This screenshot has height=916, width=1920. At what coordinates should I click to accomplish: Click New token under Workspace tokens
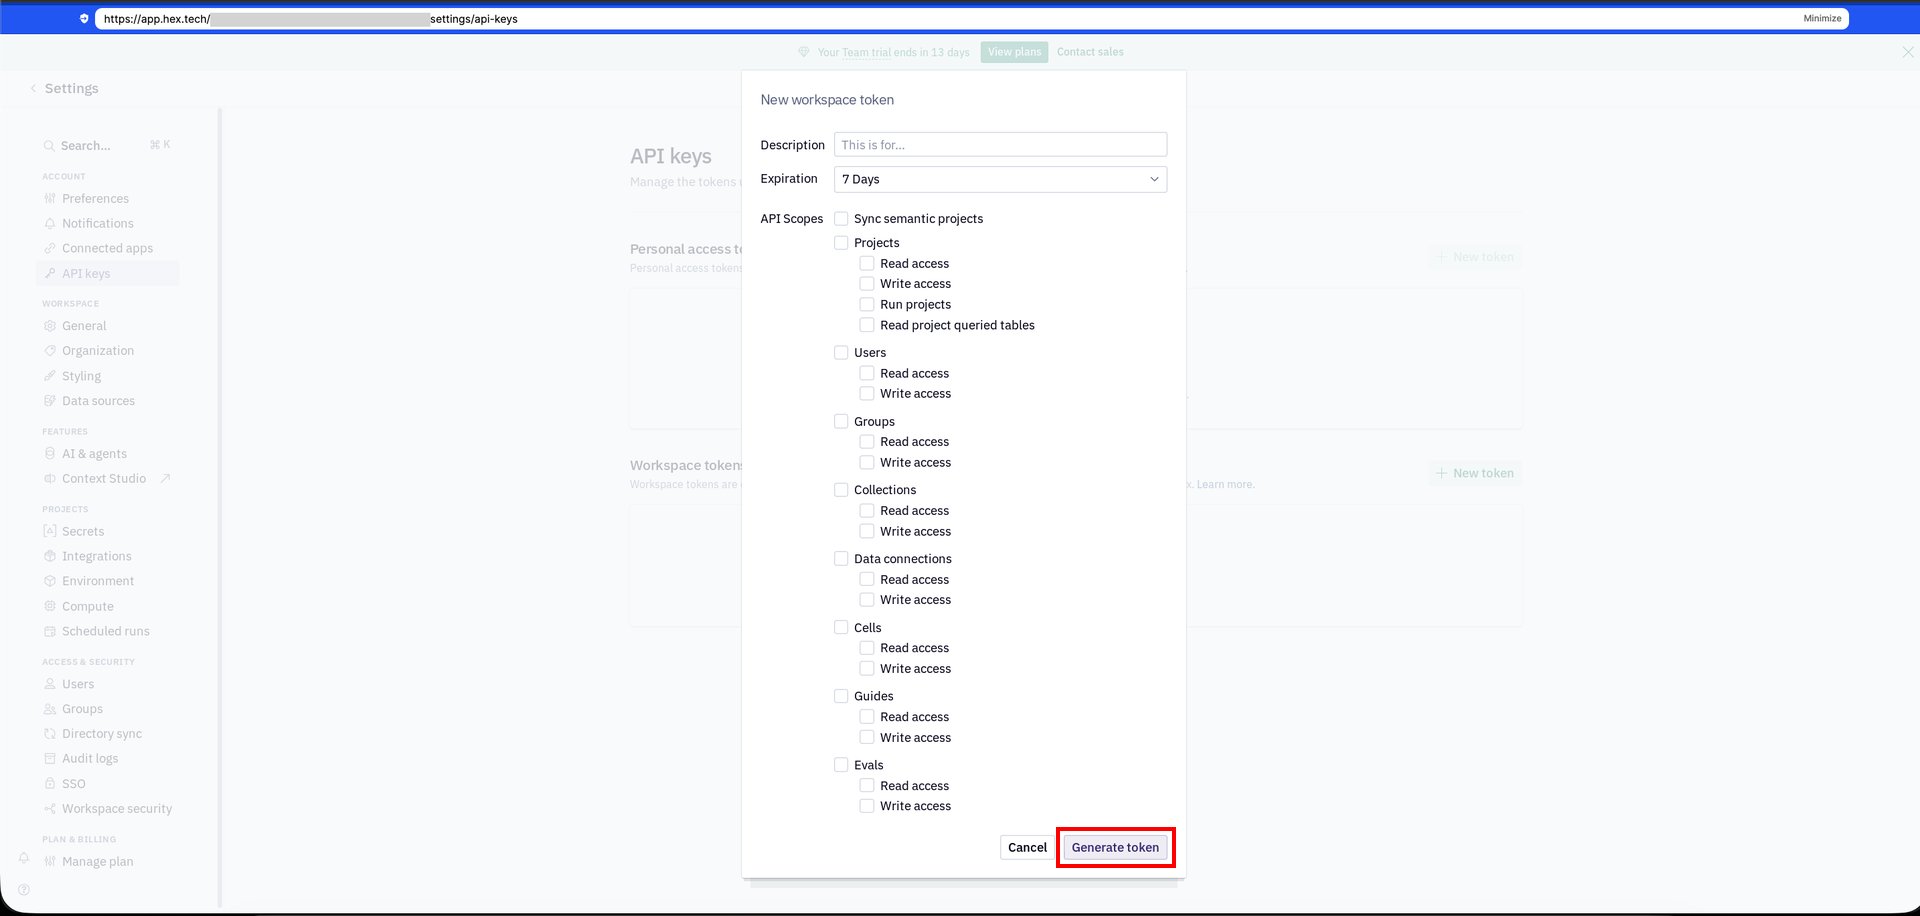click(1475, 474)
